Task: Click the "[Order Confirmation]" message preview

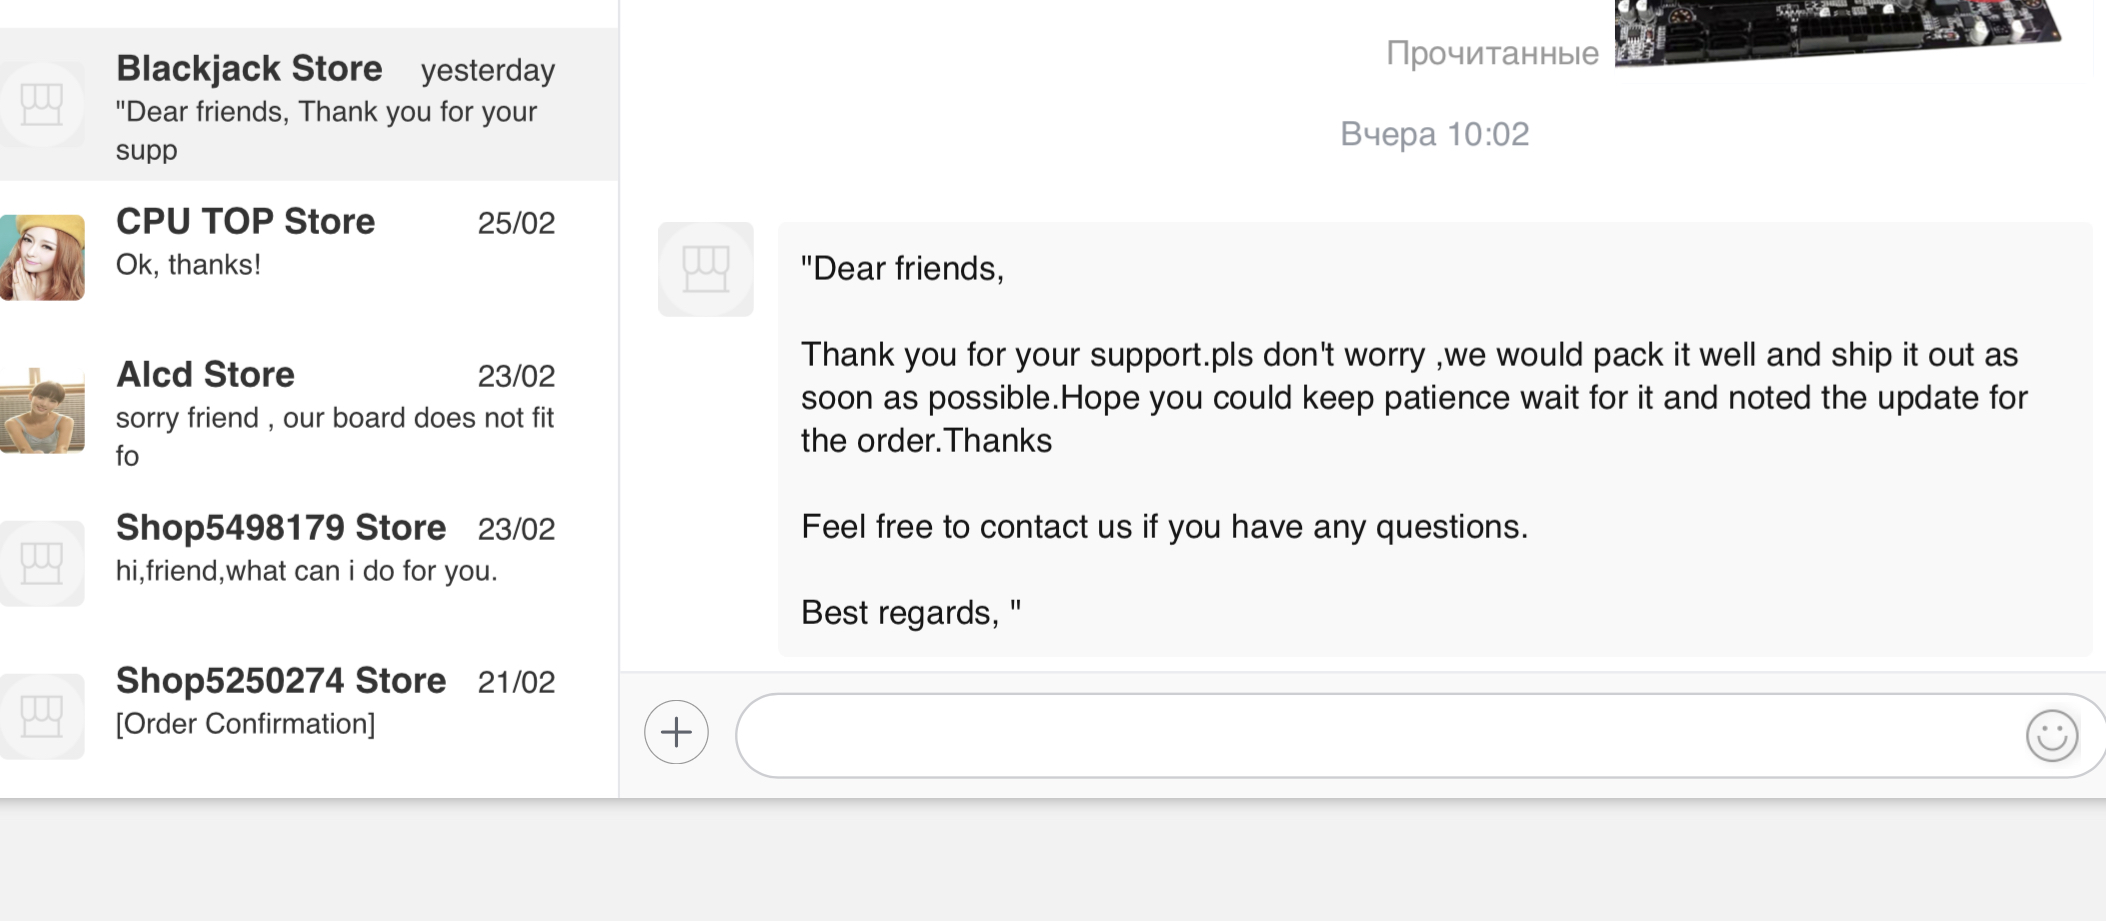Action: point(245,723)
